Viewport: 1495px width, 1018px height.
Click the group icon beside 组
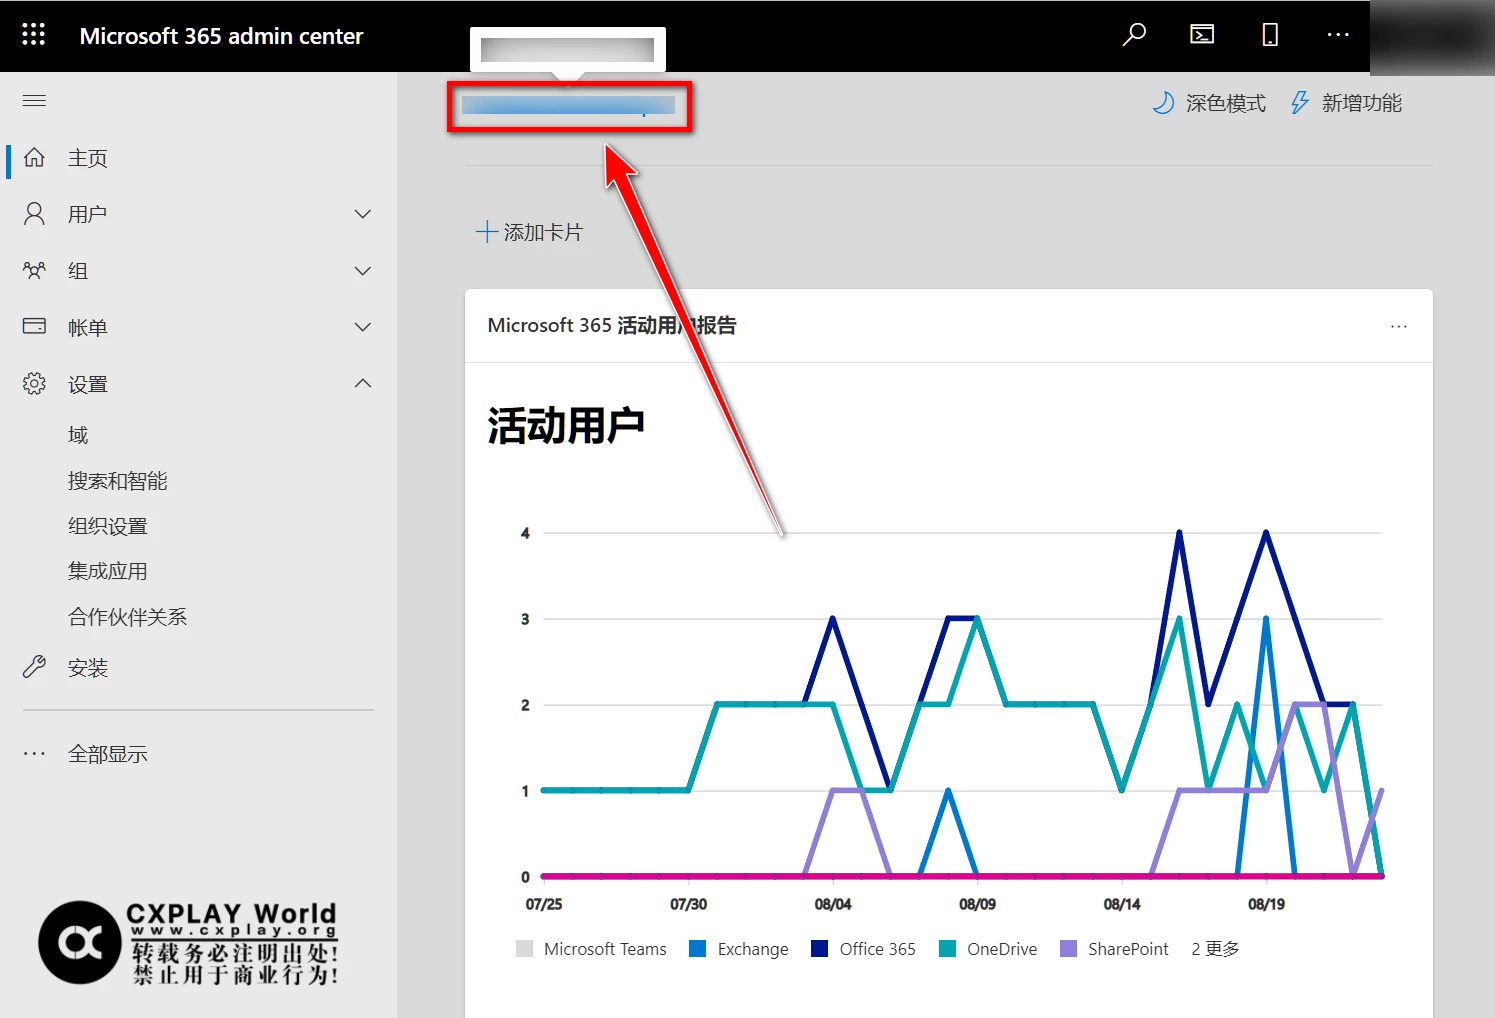(x=34, y=270)
